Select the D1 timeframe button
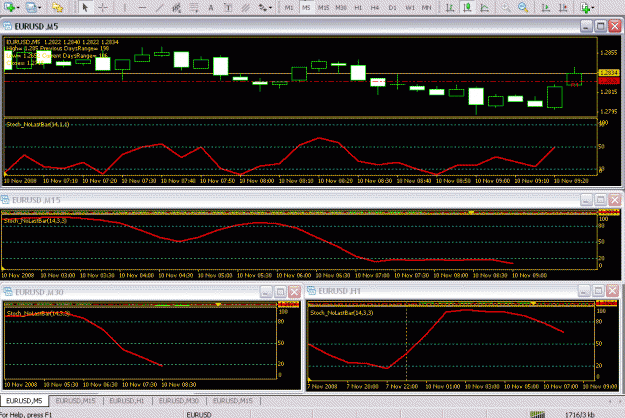The height and width of the screenshot is (418, 625). tap(393, 7)
